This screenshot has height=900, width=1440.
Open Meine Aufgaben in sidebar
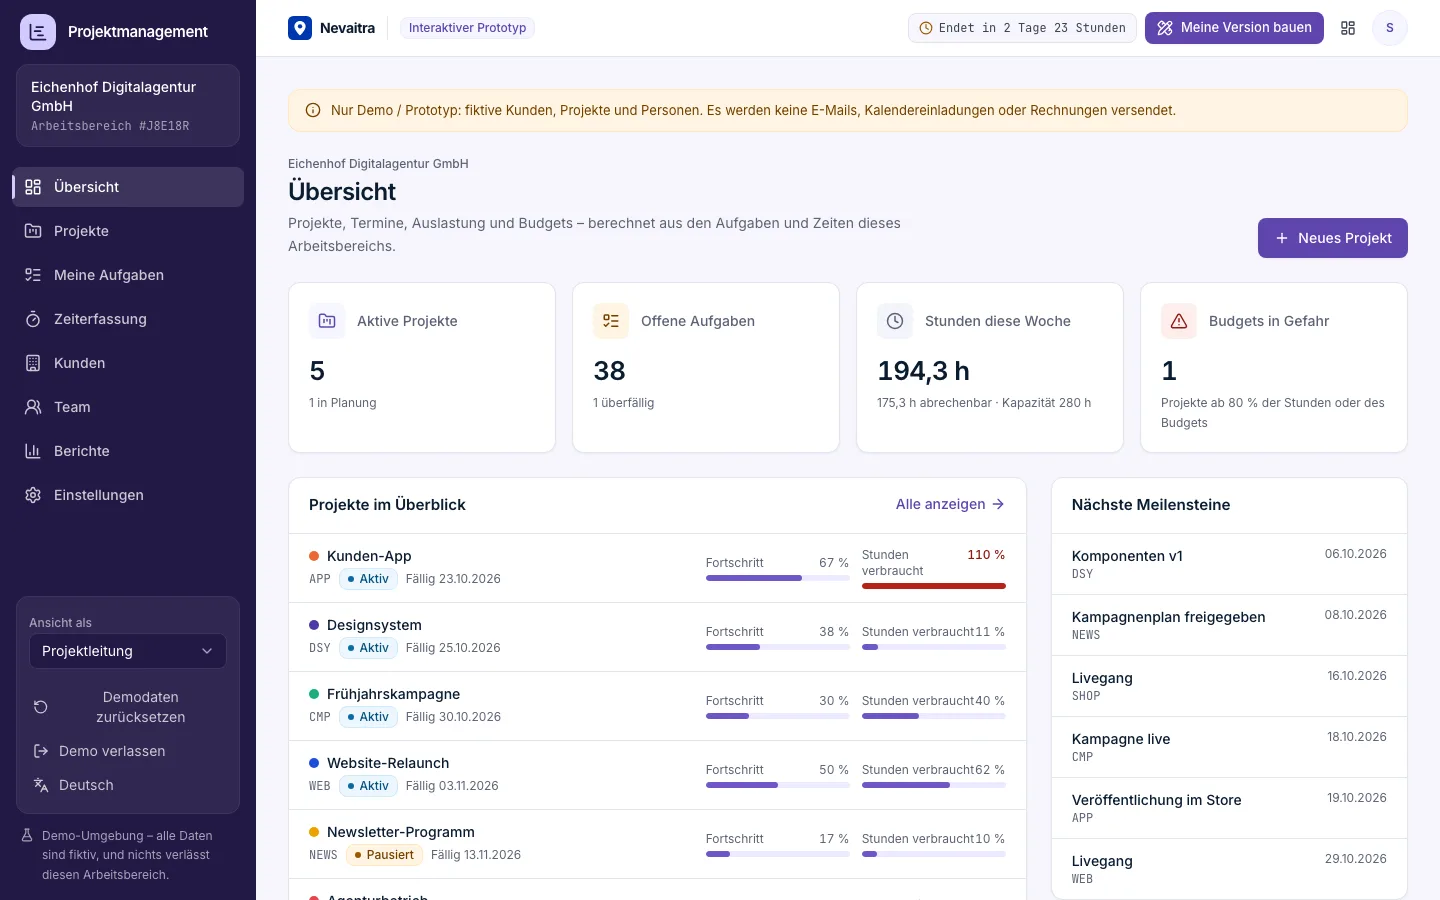click(128, 275)
